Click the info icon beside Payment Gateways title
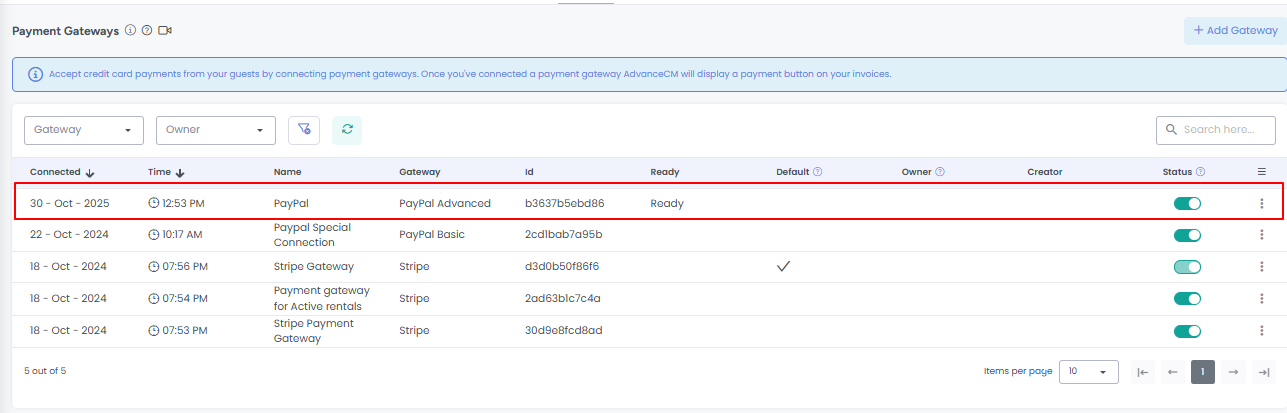 (x=130, y=30)
